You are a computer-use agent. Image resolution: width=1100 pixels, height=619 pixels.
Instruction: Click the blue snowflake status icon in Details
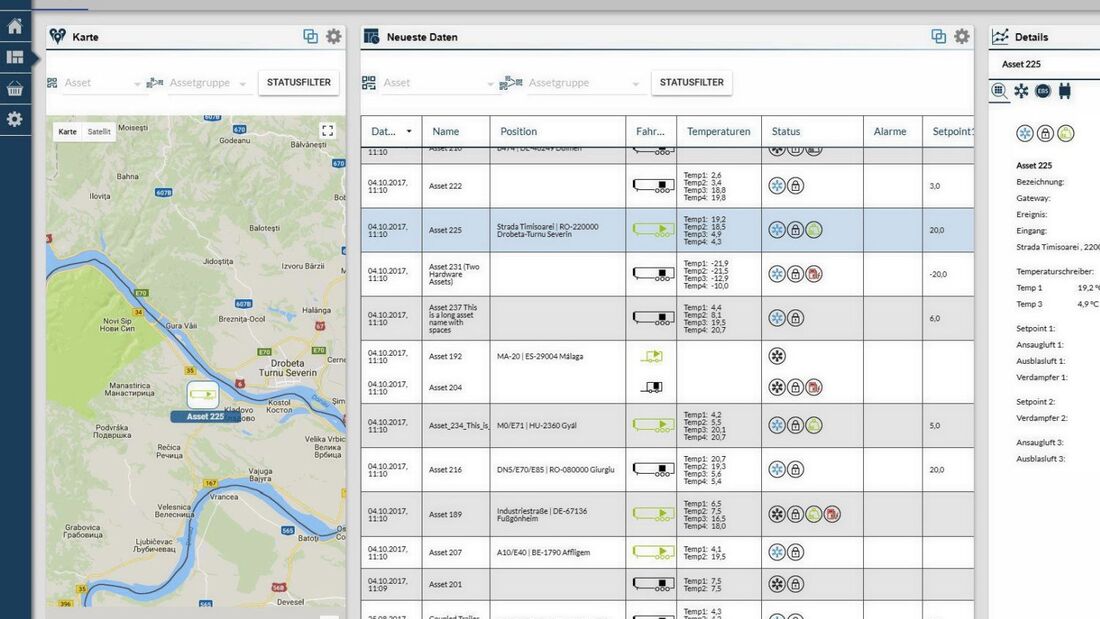click(1025, 133)
